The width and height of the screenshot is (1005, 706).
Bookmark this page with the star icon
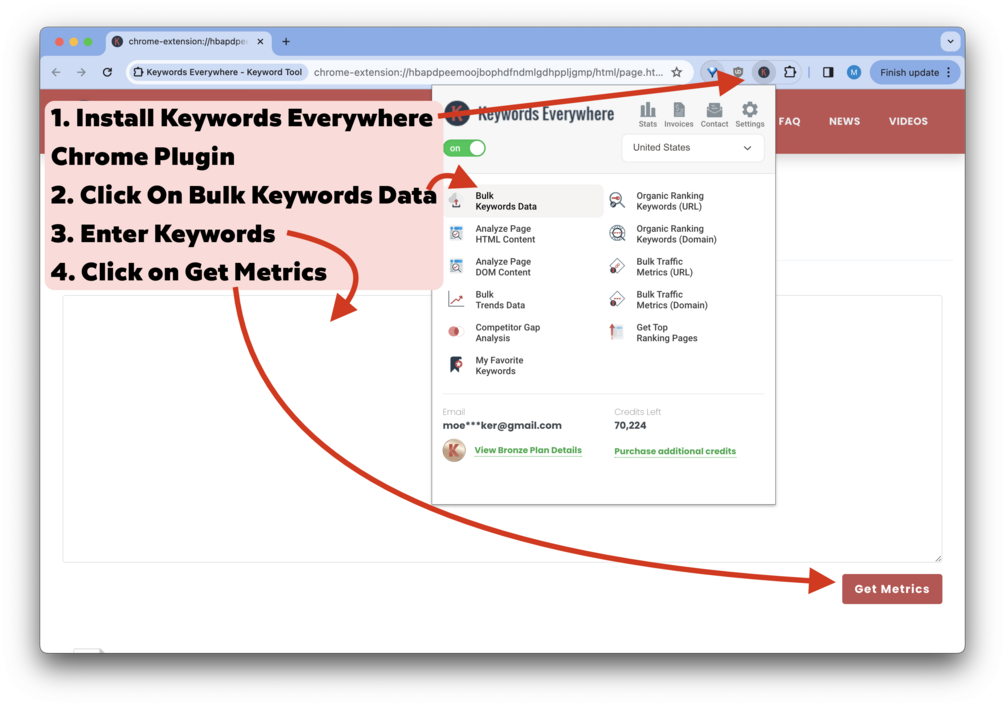click(x=676, y=72)
